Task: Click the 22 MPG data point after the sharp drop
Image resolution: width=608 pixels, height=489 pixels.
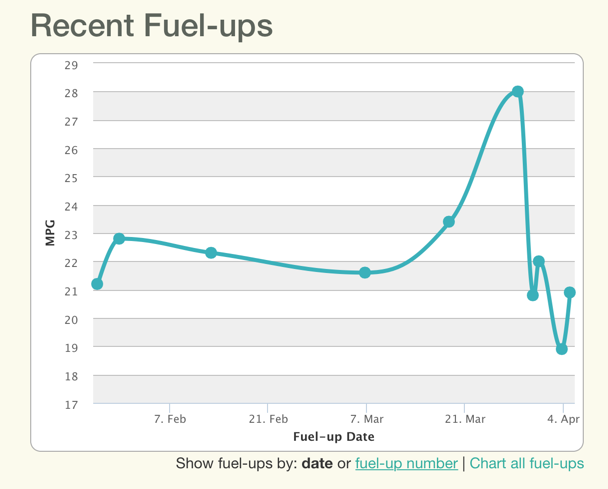Action: tap(539, 261)
